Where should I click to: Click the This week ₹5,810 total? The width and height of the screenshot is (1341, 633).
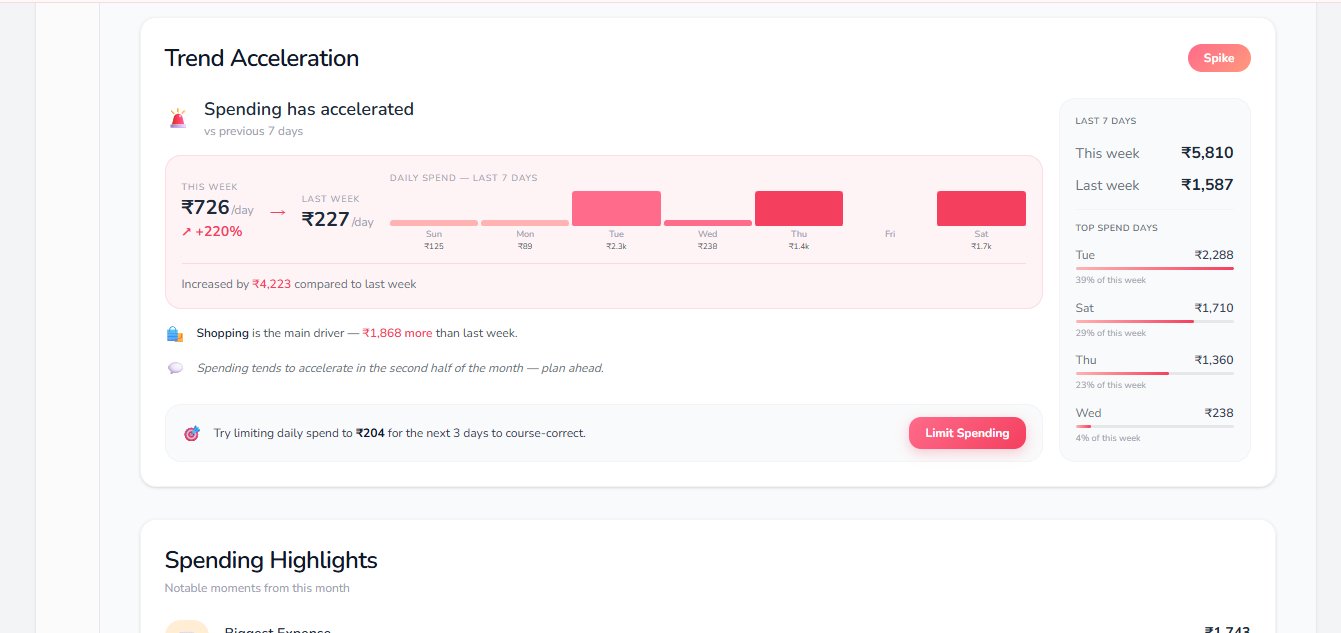coord(1206,153)
